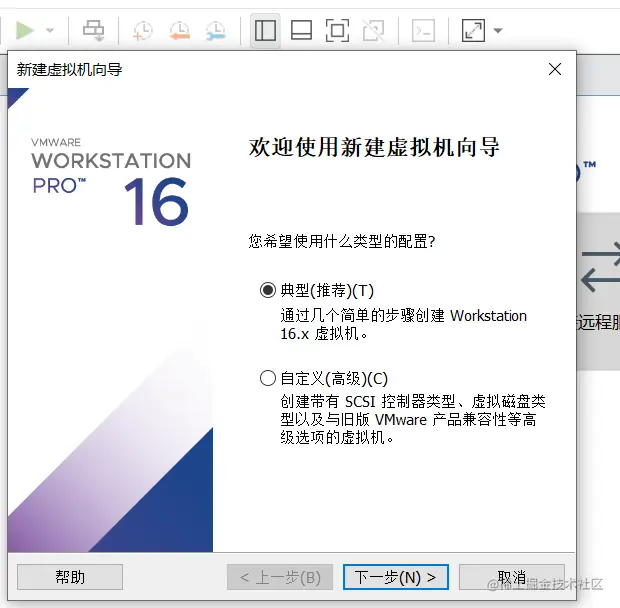Click the 欢迎使用新建虚拟机向导 heading text

tap(374, 147)
